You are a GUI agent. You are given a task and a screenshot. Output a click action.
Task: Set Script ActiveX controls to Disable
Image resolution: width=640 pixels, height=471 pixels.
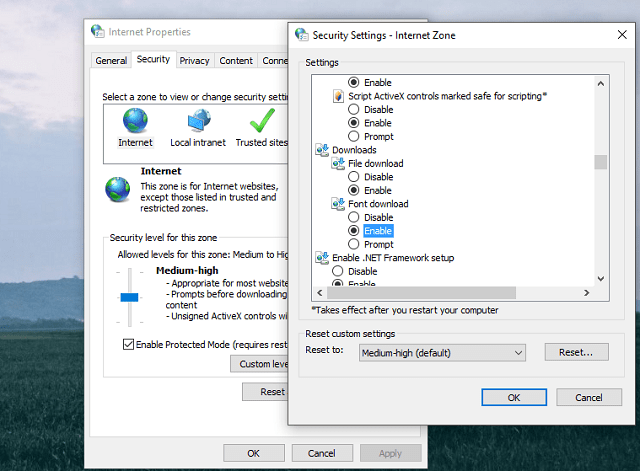353,109
